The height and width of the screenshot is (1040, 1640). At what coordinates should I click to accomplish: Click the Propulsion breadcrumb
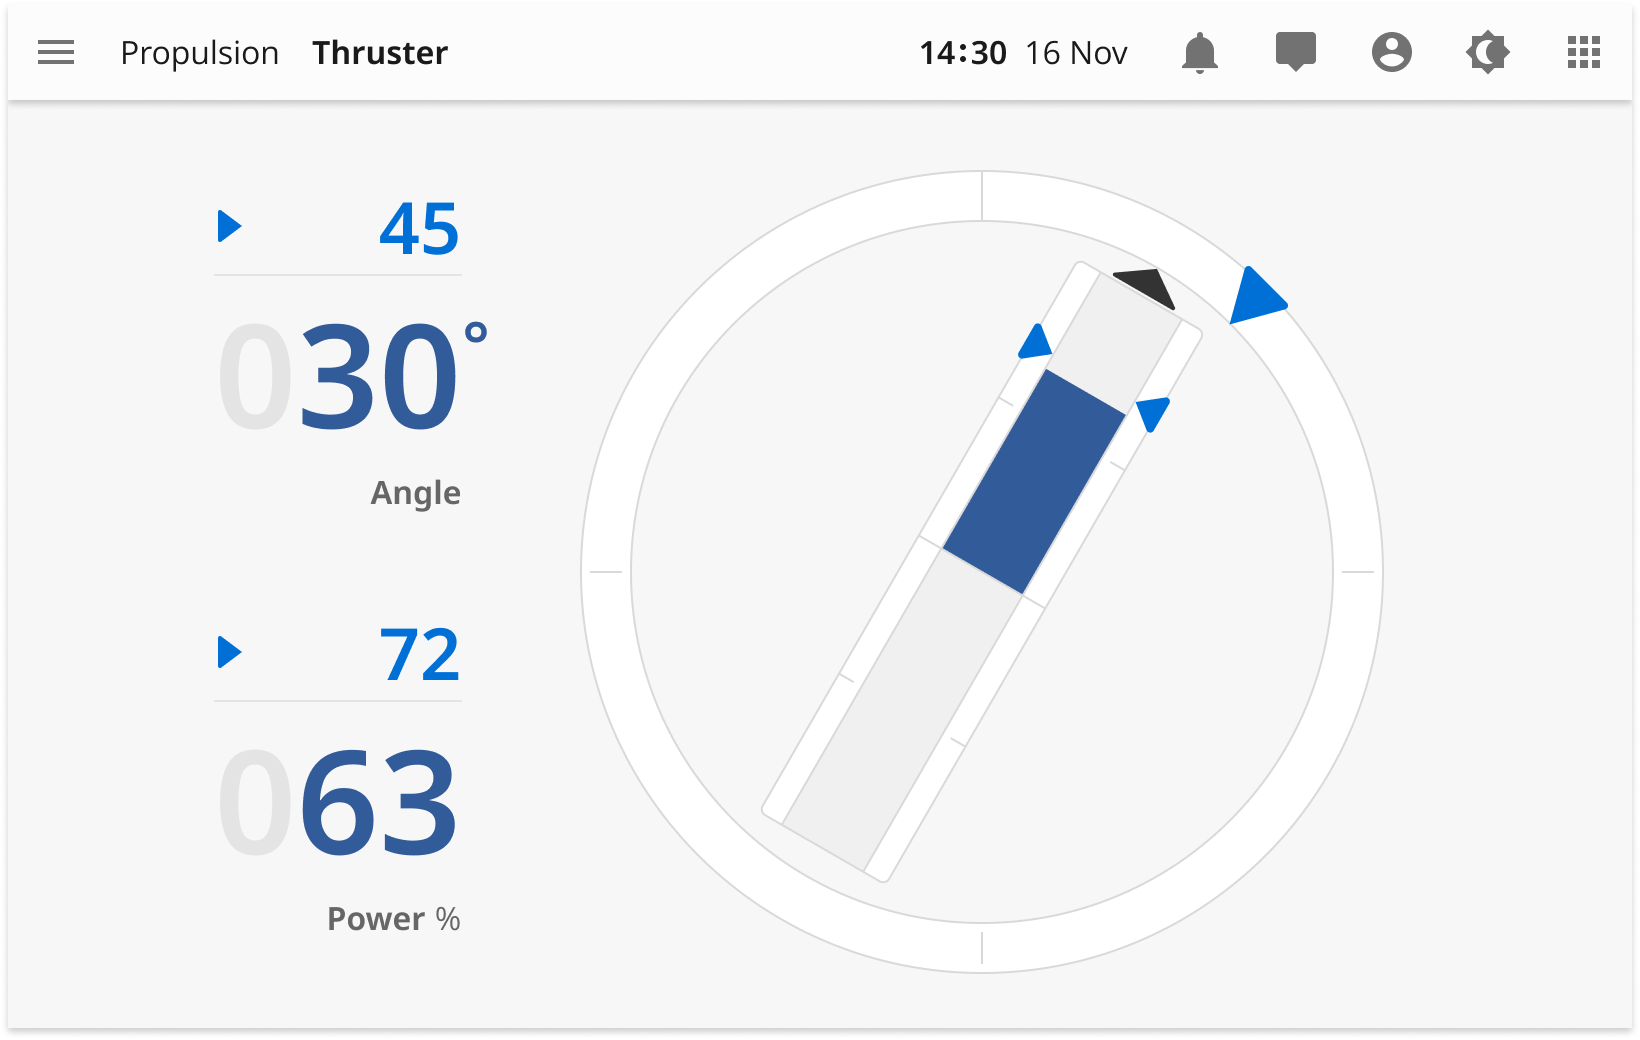tap(200, 53)
